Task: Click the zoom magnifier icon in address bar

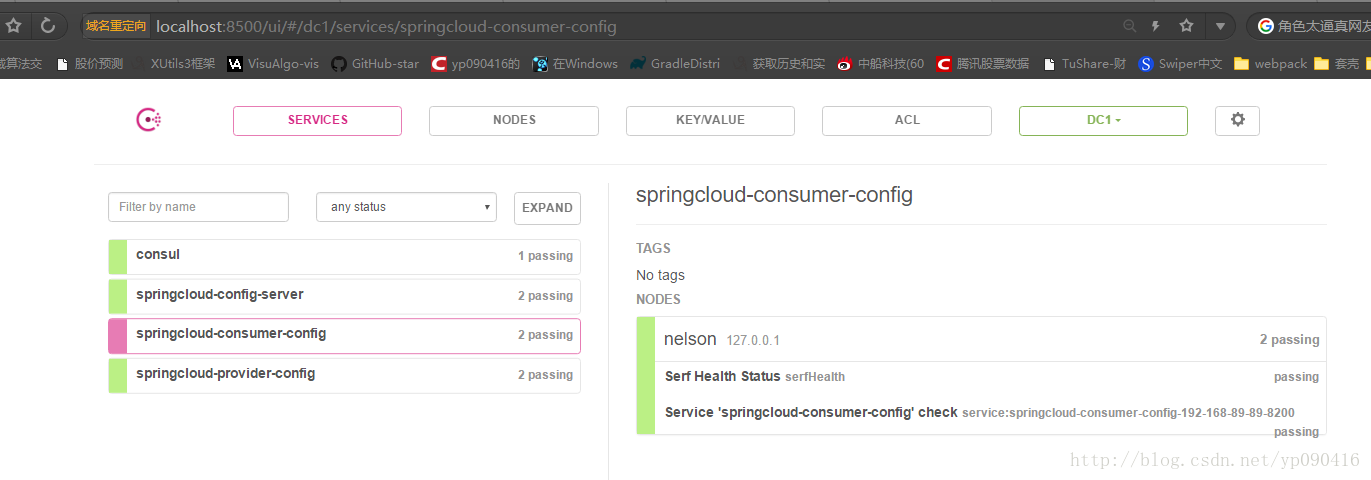Action: 1130,26
